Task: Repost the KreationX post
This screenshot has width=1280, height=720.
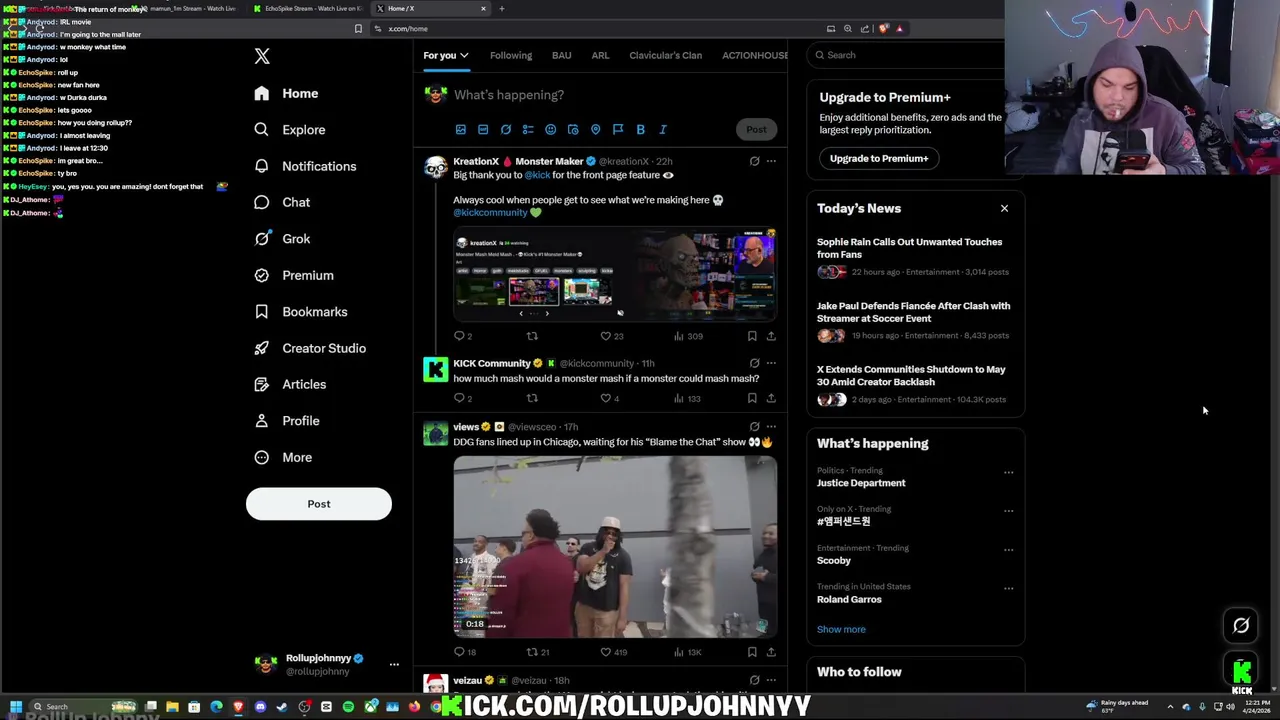Action: (532, 336)
